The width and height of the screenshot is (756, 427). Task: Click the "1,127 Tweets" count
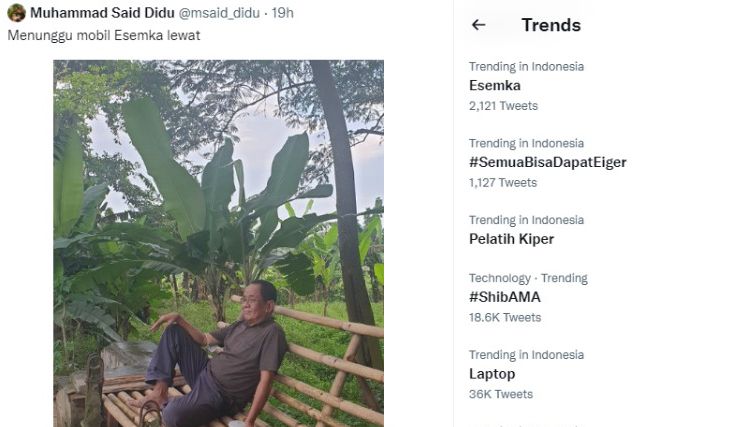click(503, 182)
